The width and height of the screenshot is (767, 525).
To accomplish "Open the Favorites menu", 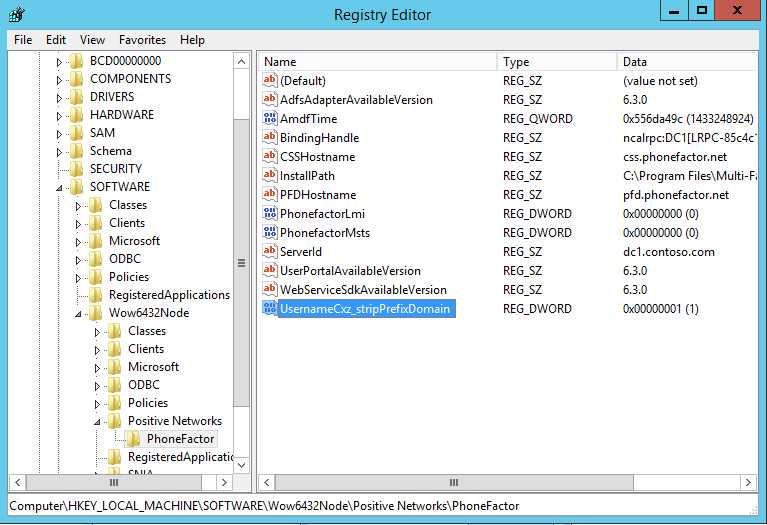I will pos(142,40).
